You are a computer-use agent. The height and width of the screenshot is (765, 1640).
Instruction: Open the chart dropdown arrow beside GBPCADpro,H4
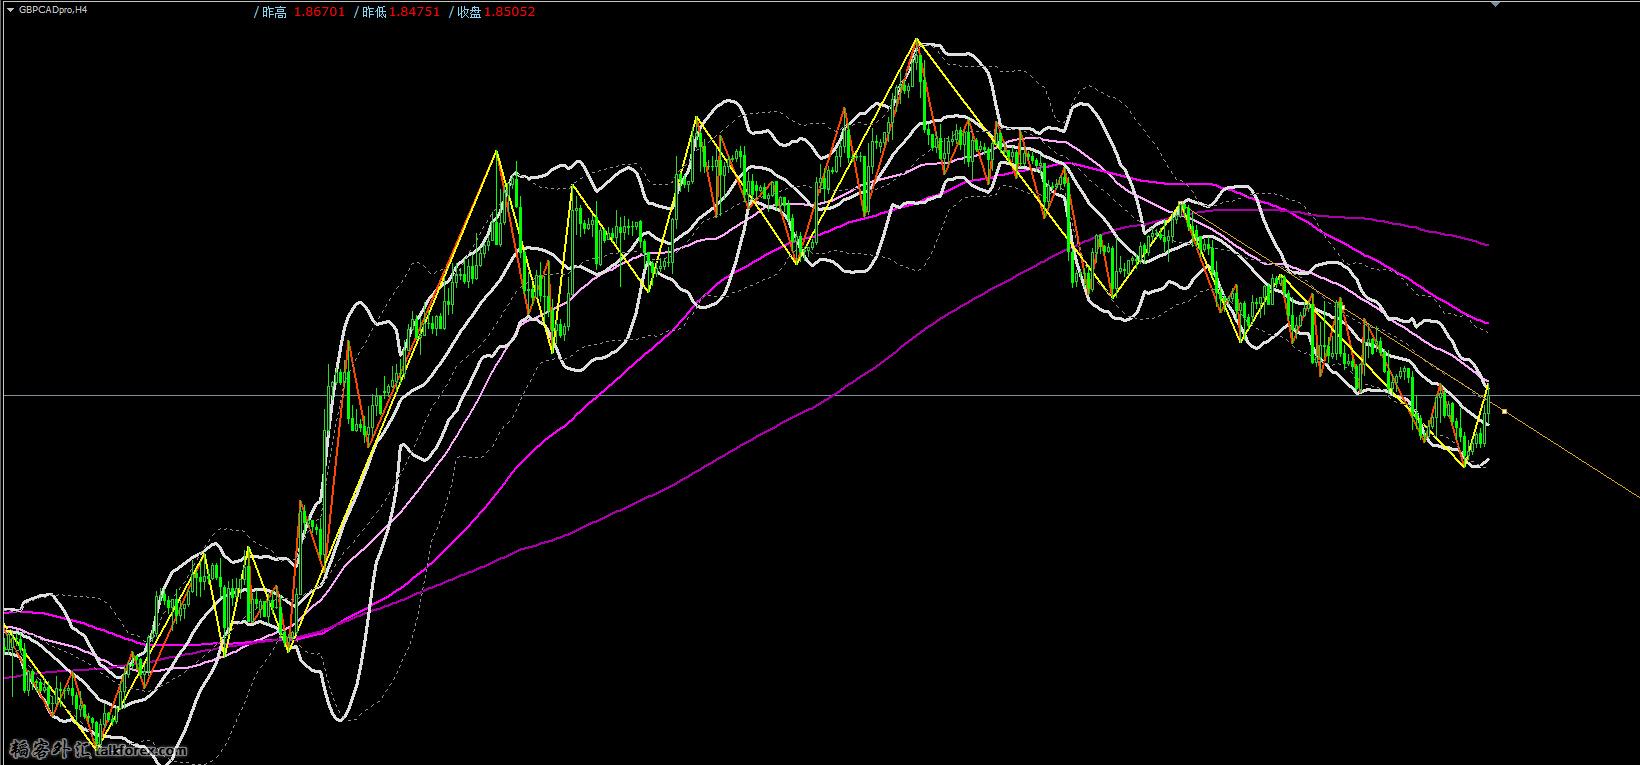pos(10,10)
